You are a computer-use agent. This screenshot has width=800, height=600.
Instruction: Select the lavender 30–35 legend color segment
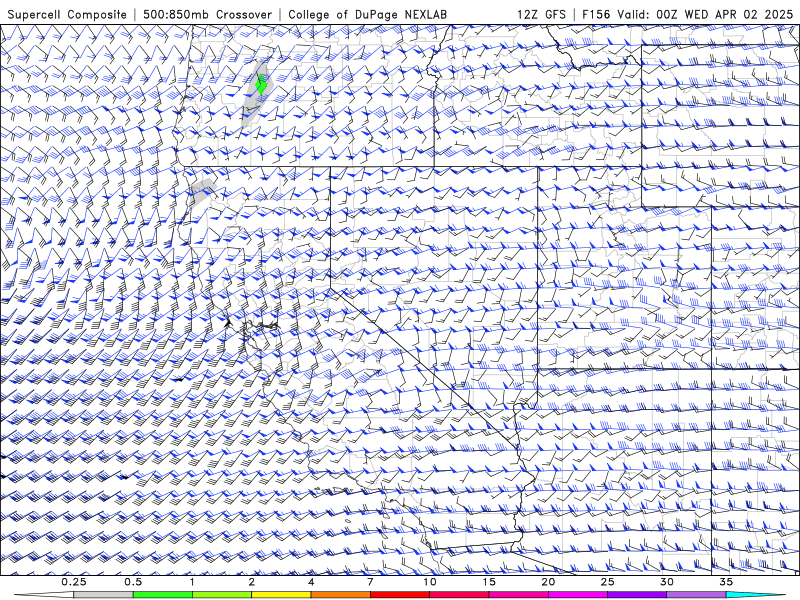pos(696,595)
